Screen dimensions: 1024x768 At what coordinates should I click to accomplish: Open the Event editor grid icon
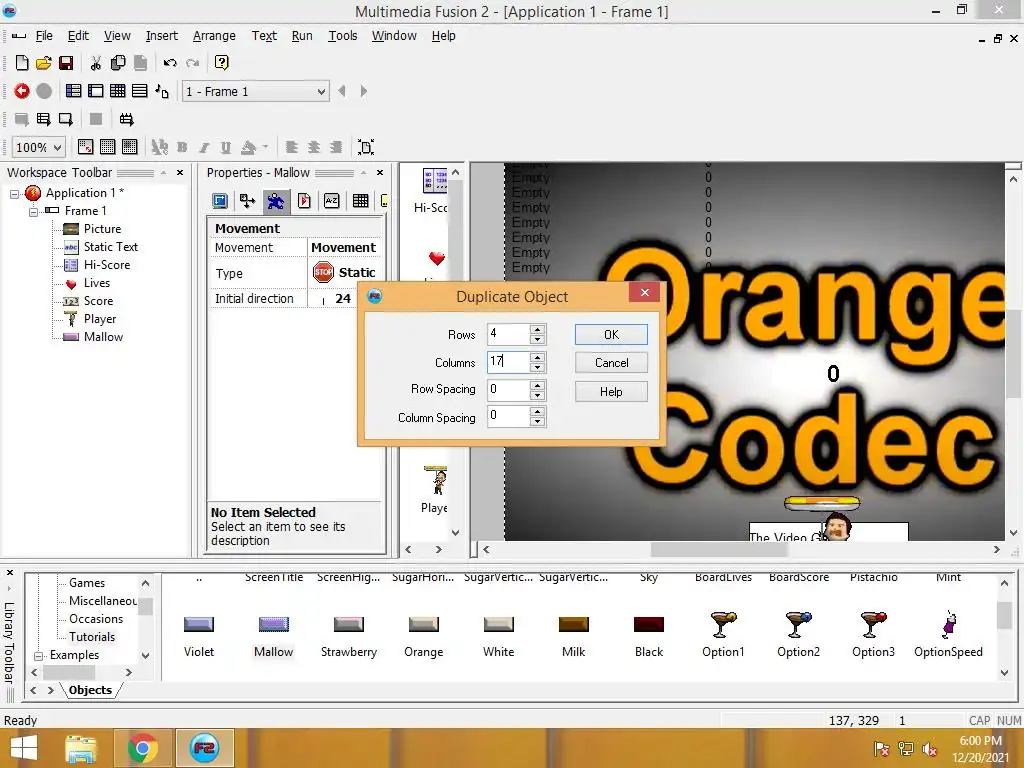[x=118, y=91]
